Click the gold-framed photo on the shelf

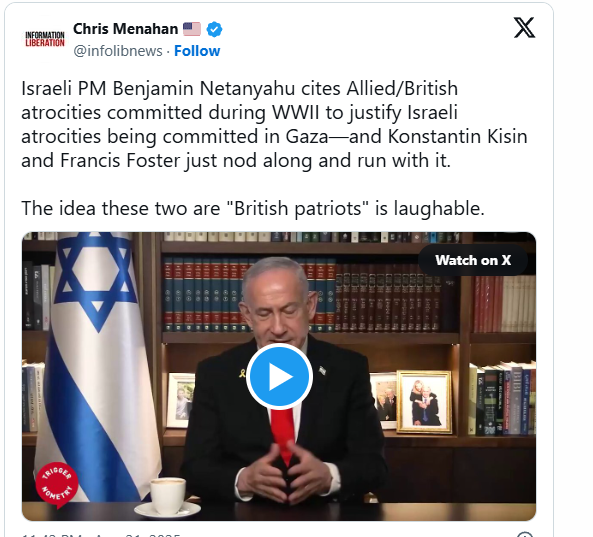[x=424, y=401]
